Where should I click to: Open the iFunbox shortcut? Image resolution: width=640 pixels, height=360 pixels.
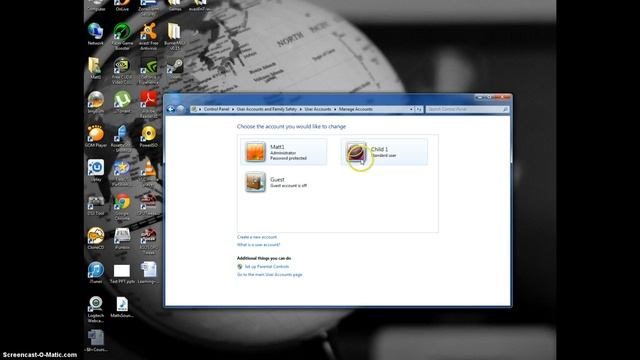click(x=122, y=239)
